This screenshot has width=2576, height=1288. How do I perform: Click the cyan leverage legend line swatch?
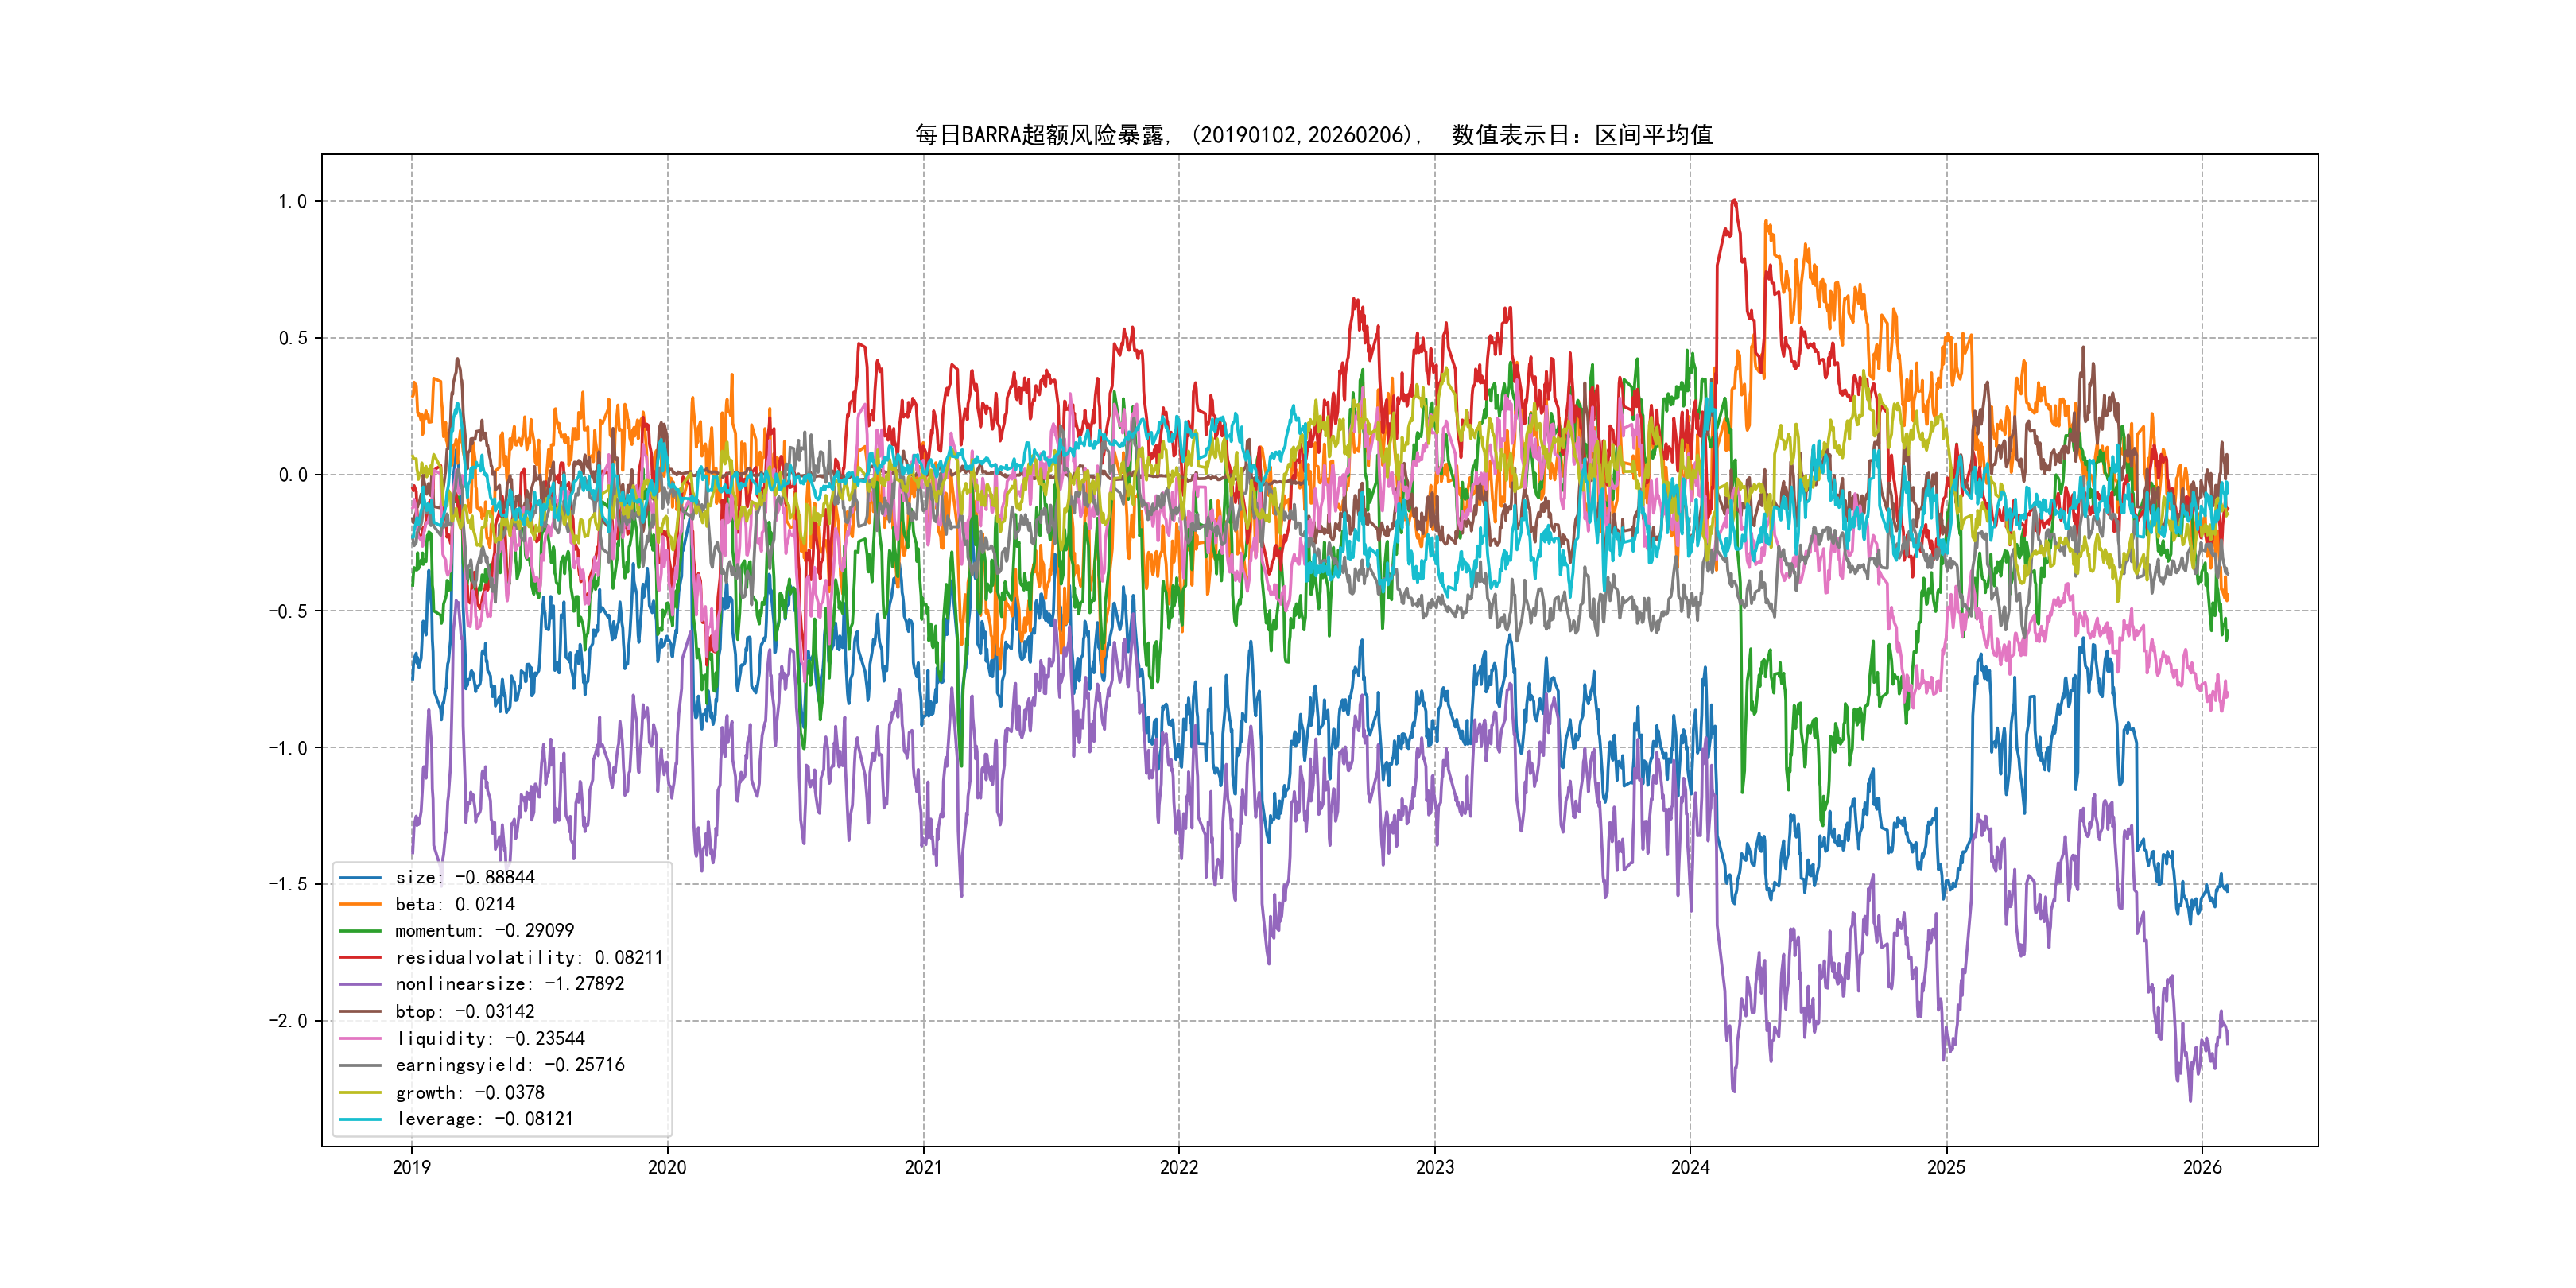click(360, 1120)
